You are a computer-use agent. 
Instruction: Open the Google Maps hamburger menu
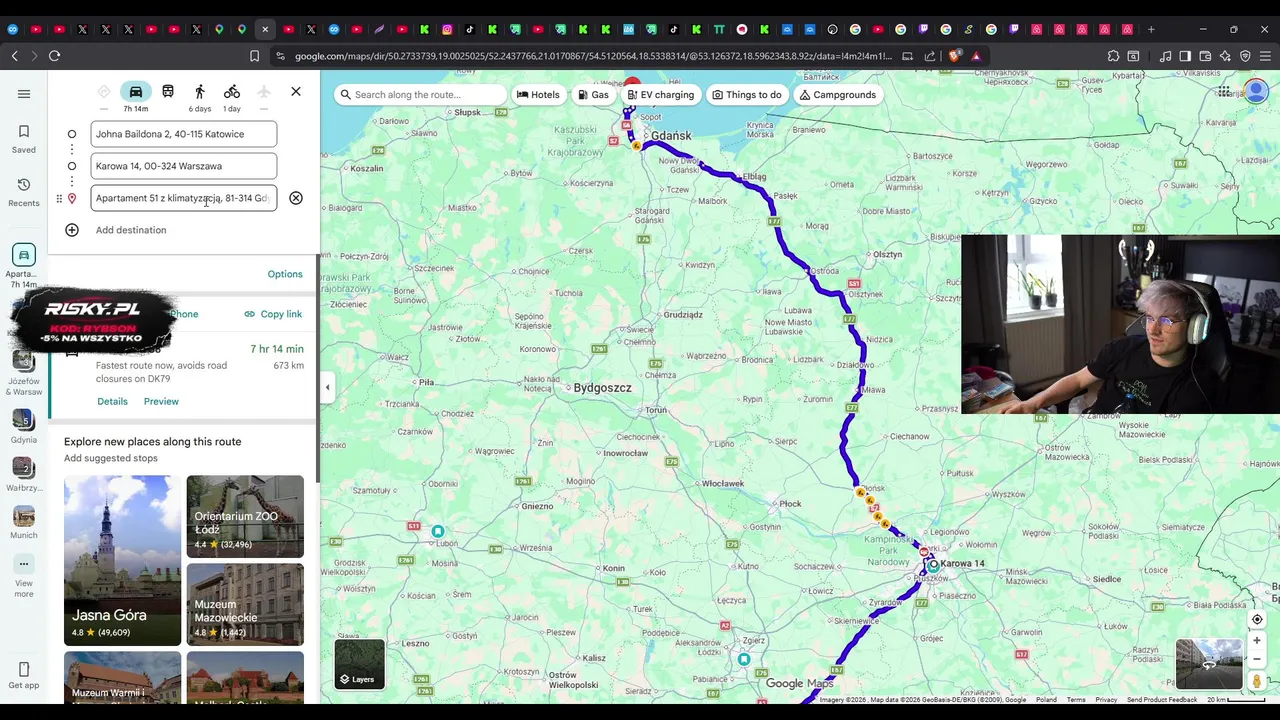(24, 94)
